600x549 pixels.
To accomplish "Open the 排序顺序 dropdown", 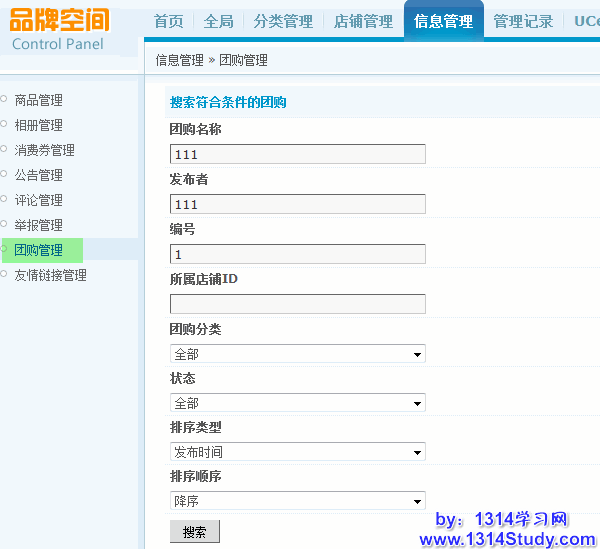I will point(297,501).
